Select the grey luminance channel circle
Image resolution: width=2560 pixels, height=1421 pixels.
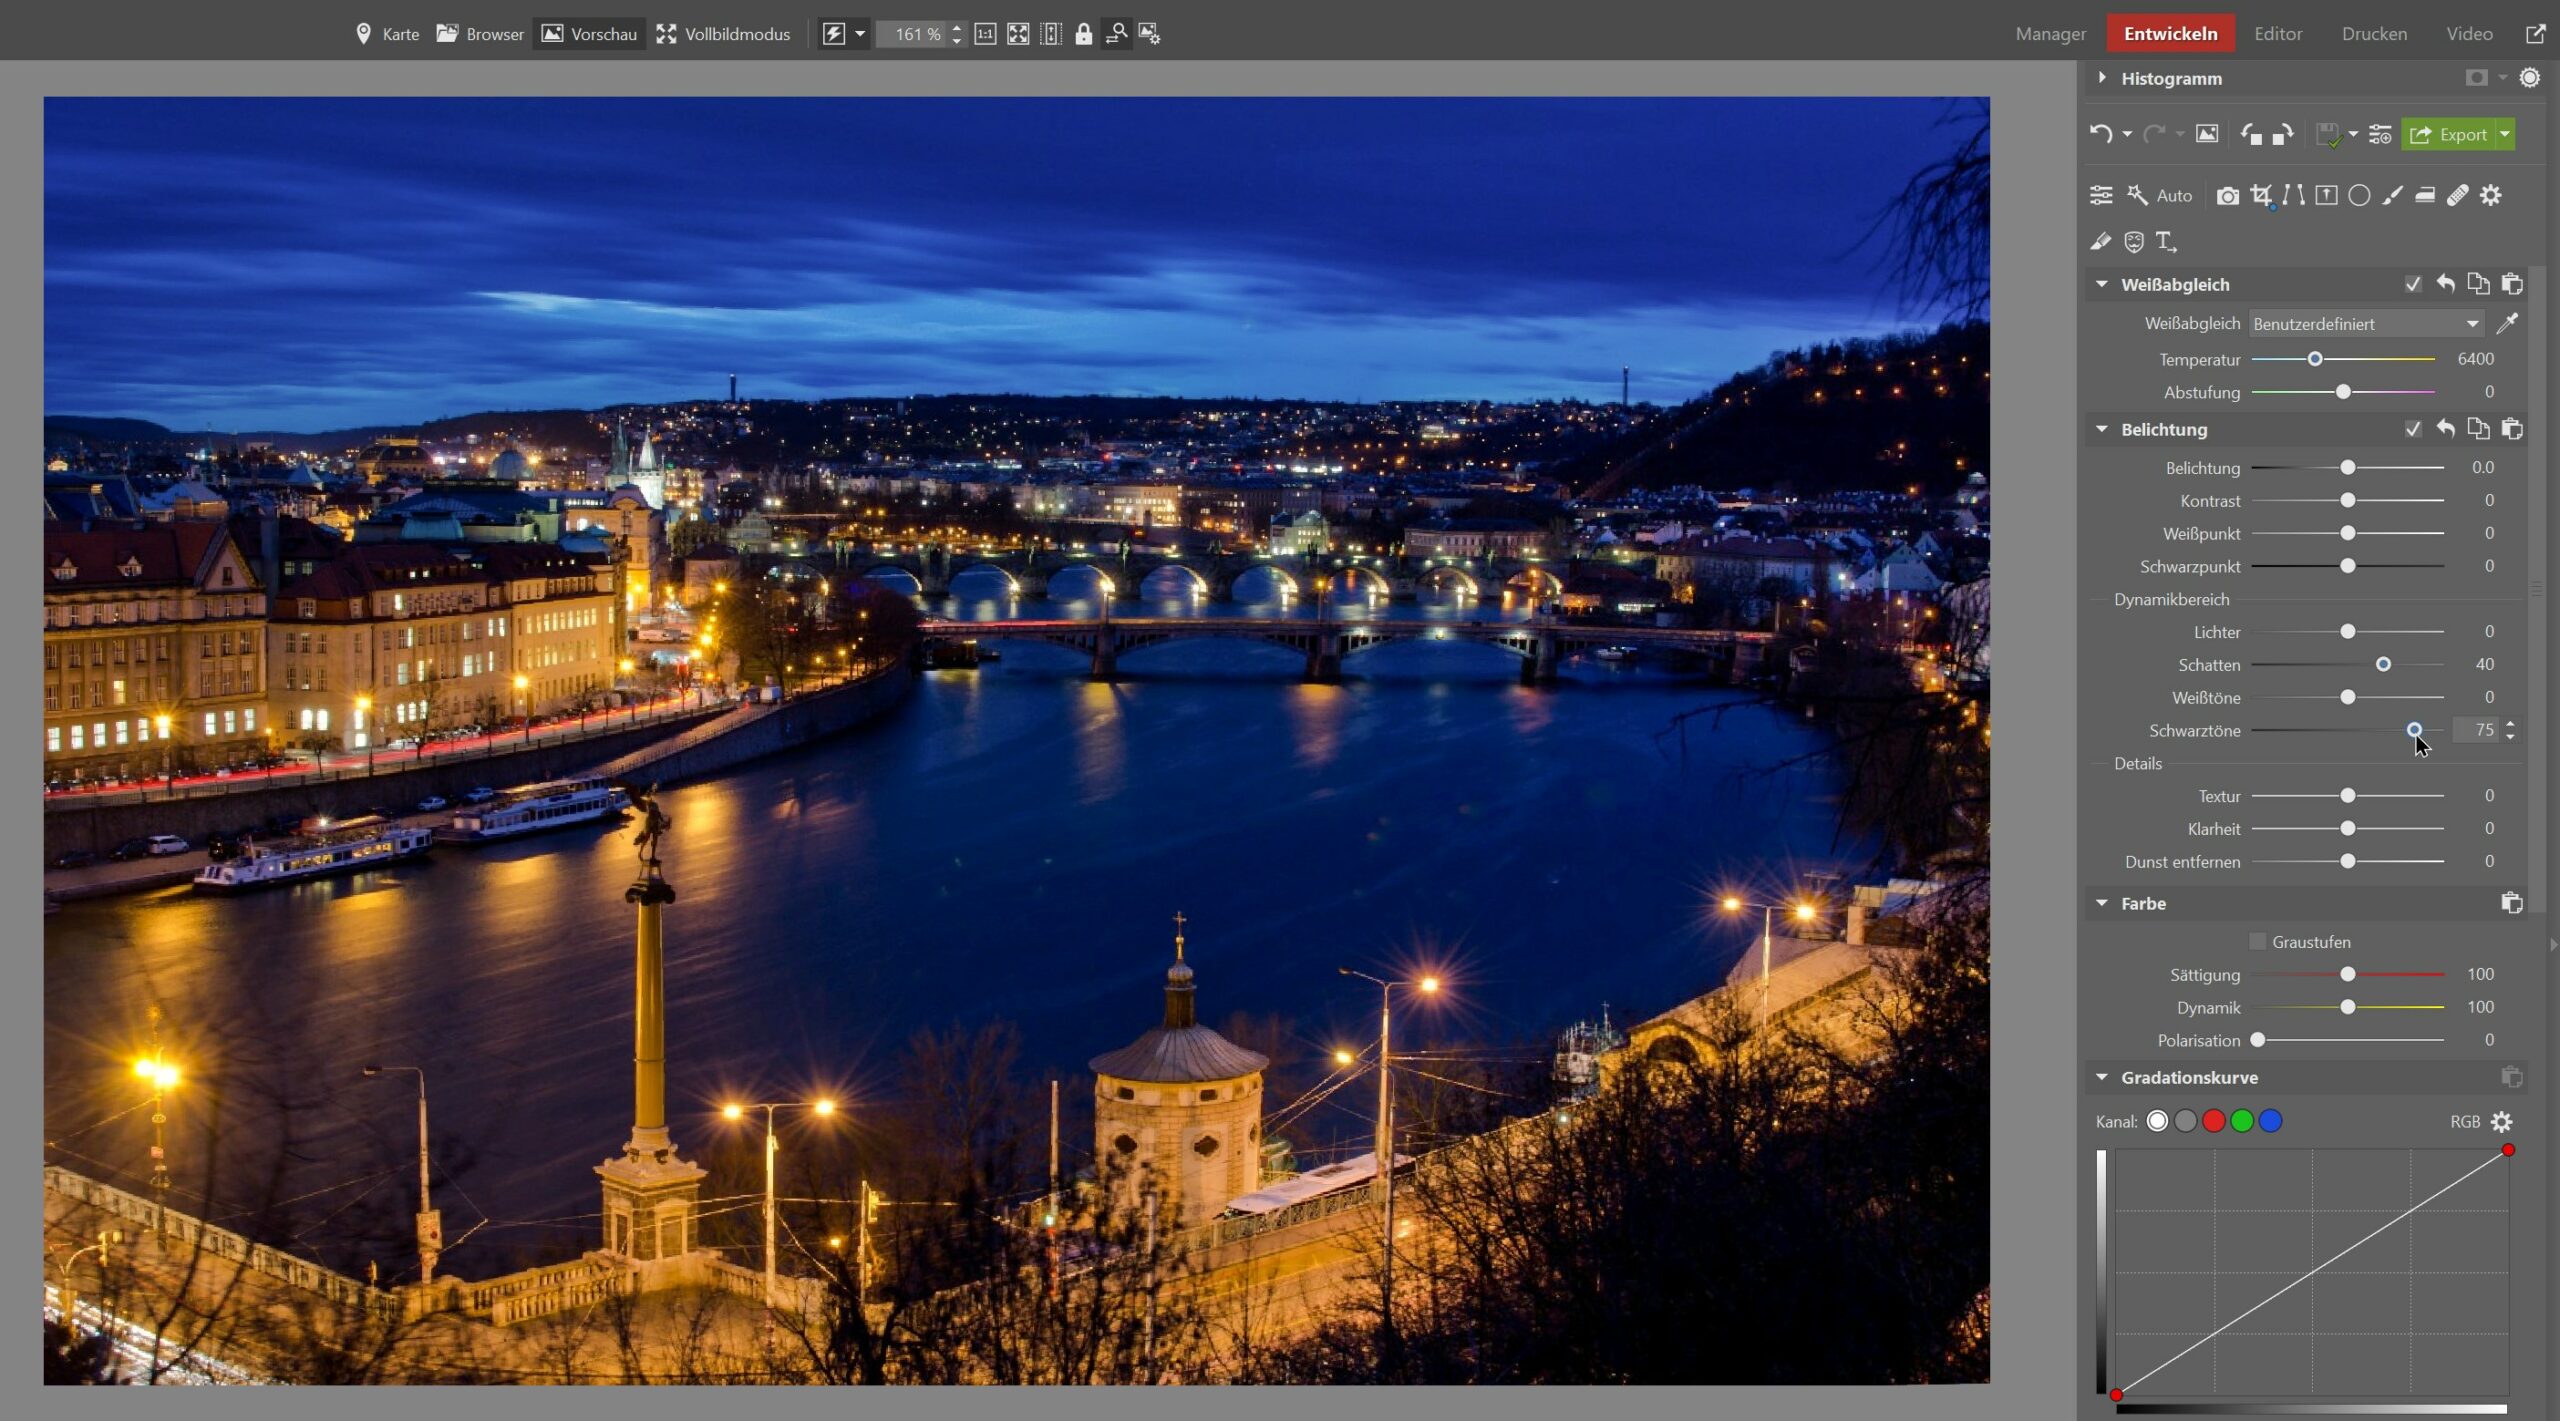2186,1121
